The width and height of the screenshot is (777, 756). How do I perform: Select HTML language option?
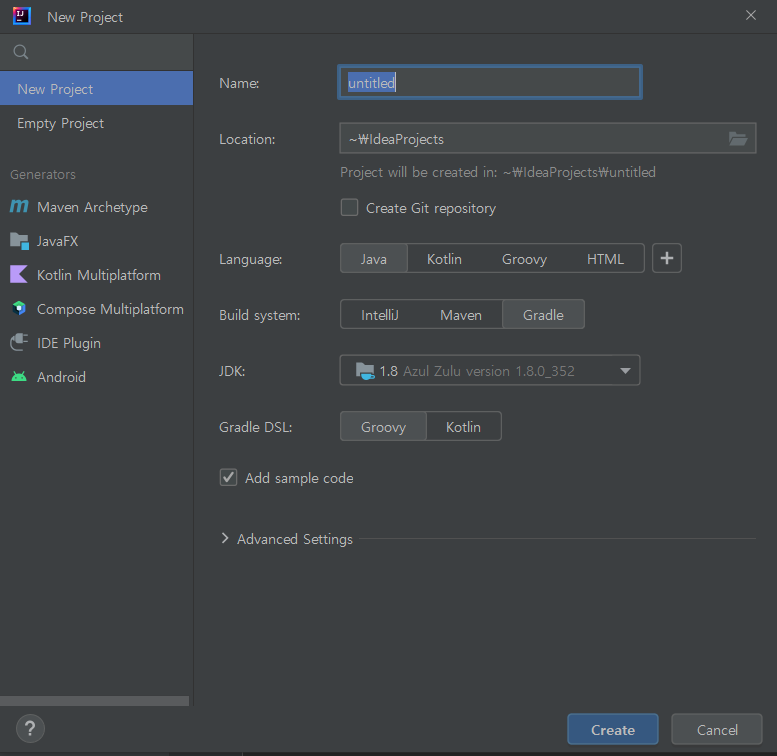coord(605,259)
